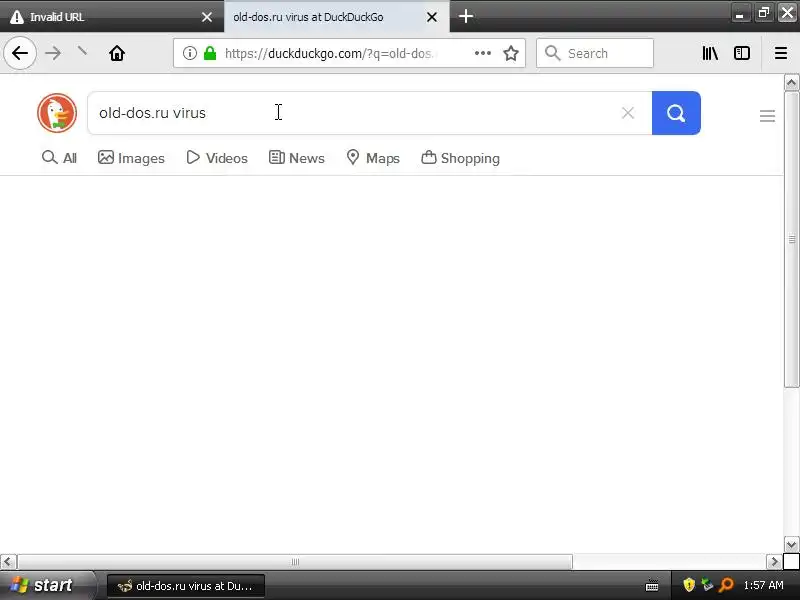
Task: Minimize the Firefox window
Action: coord(740,13)
